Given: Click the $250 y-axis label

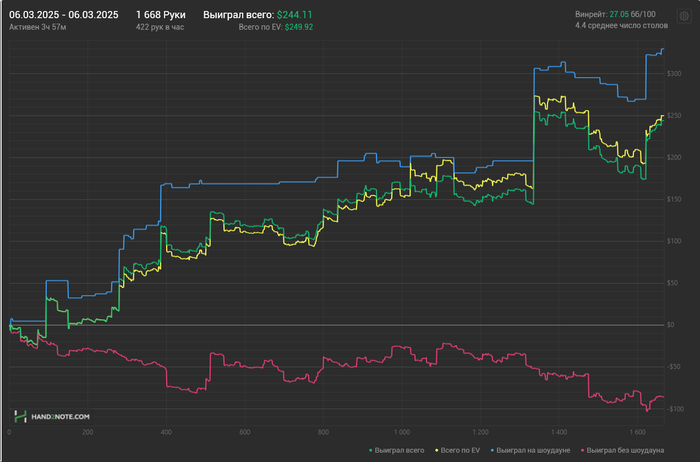Looking at the screenshot, I should (674, 116).
